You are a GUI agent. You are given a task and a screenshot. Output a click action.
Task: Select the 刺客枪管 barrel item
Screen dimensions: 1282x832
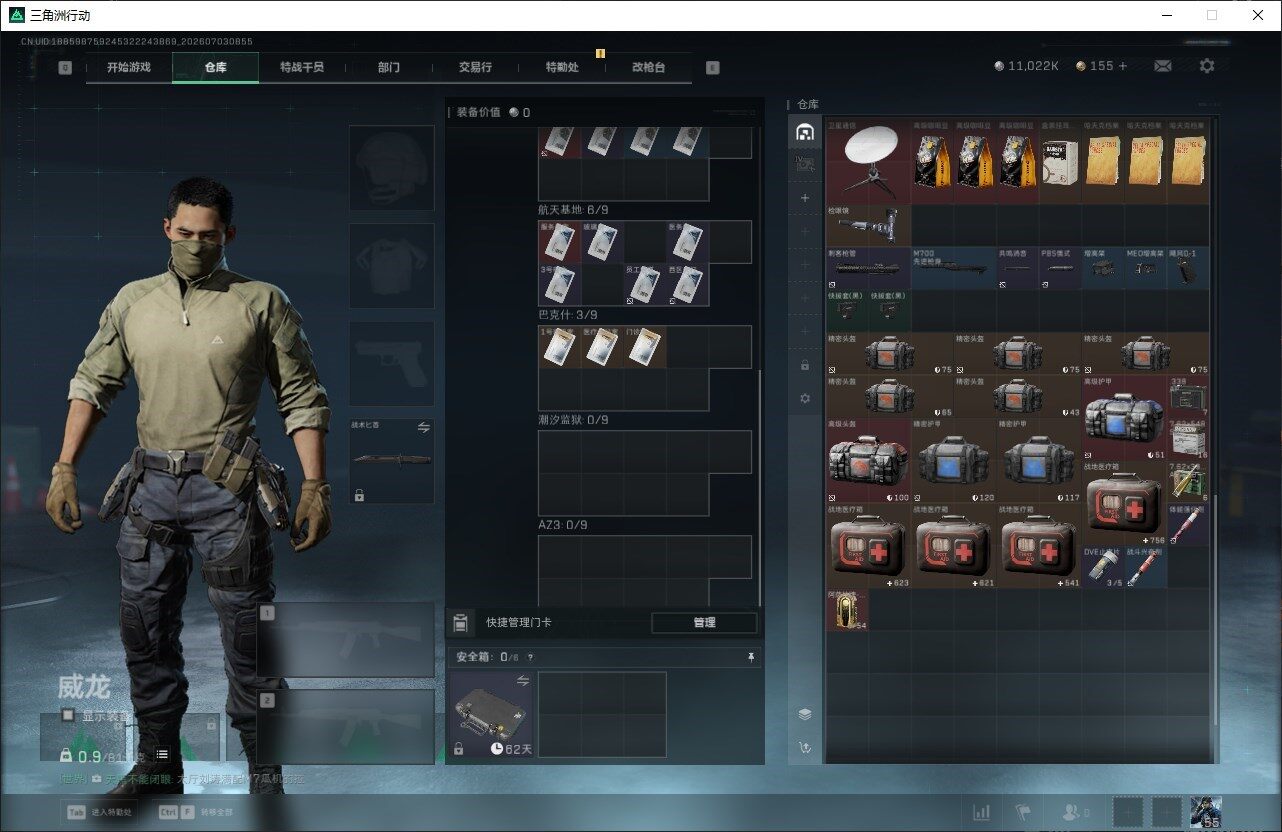(x=868, y=268)
